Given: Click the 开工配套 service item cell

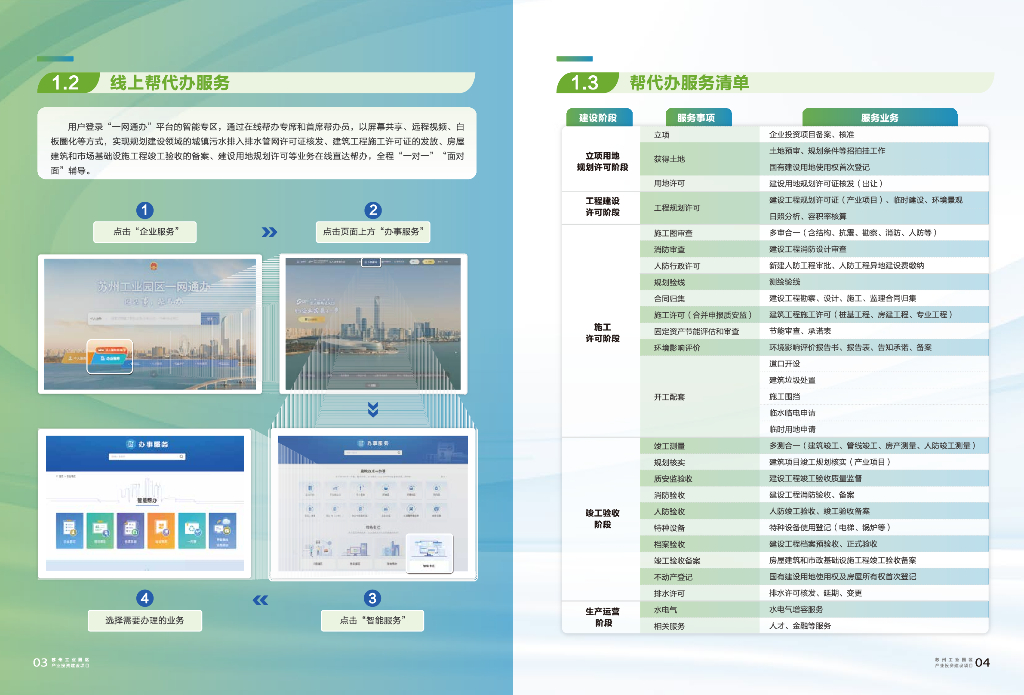Looking at the screenshot, I should [700, 397].
